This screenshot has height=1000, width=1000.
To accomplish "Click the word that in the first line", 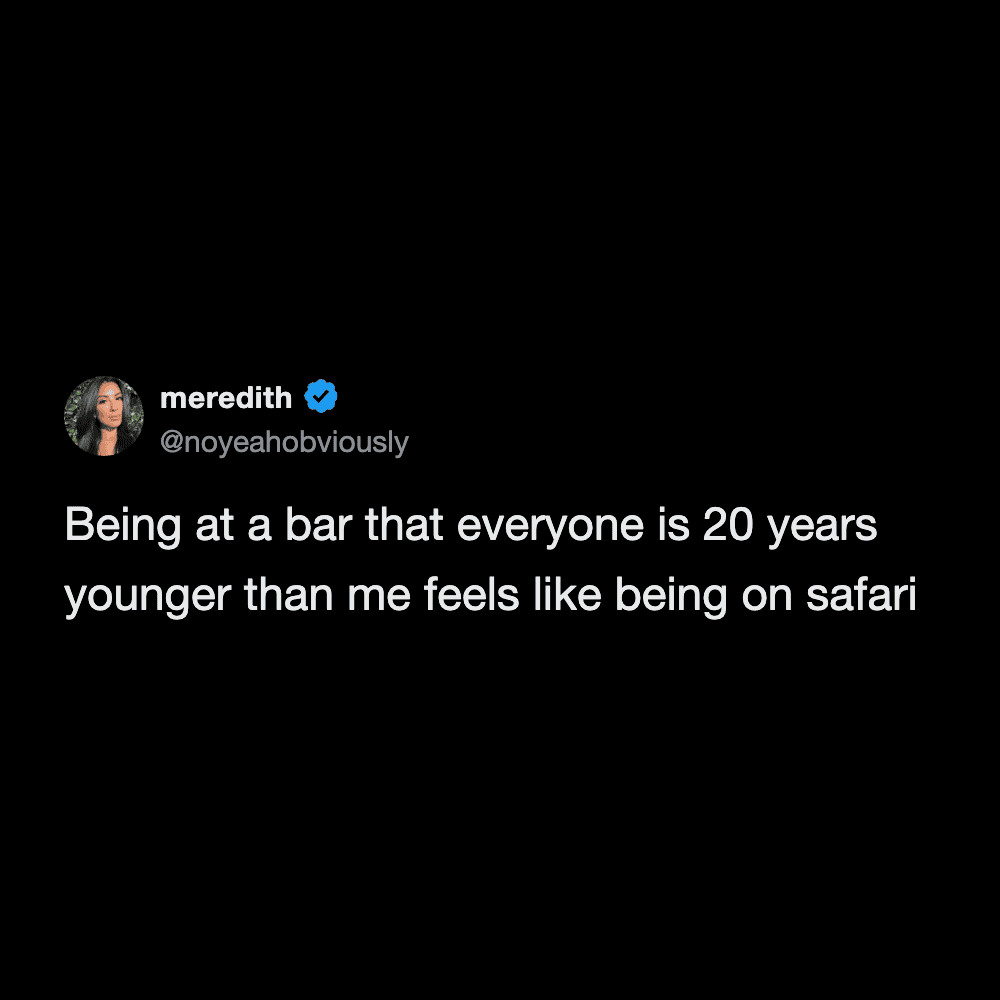I will [x=404, y=526].
